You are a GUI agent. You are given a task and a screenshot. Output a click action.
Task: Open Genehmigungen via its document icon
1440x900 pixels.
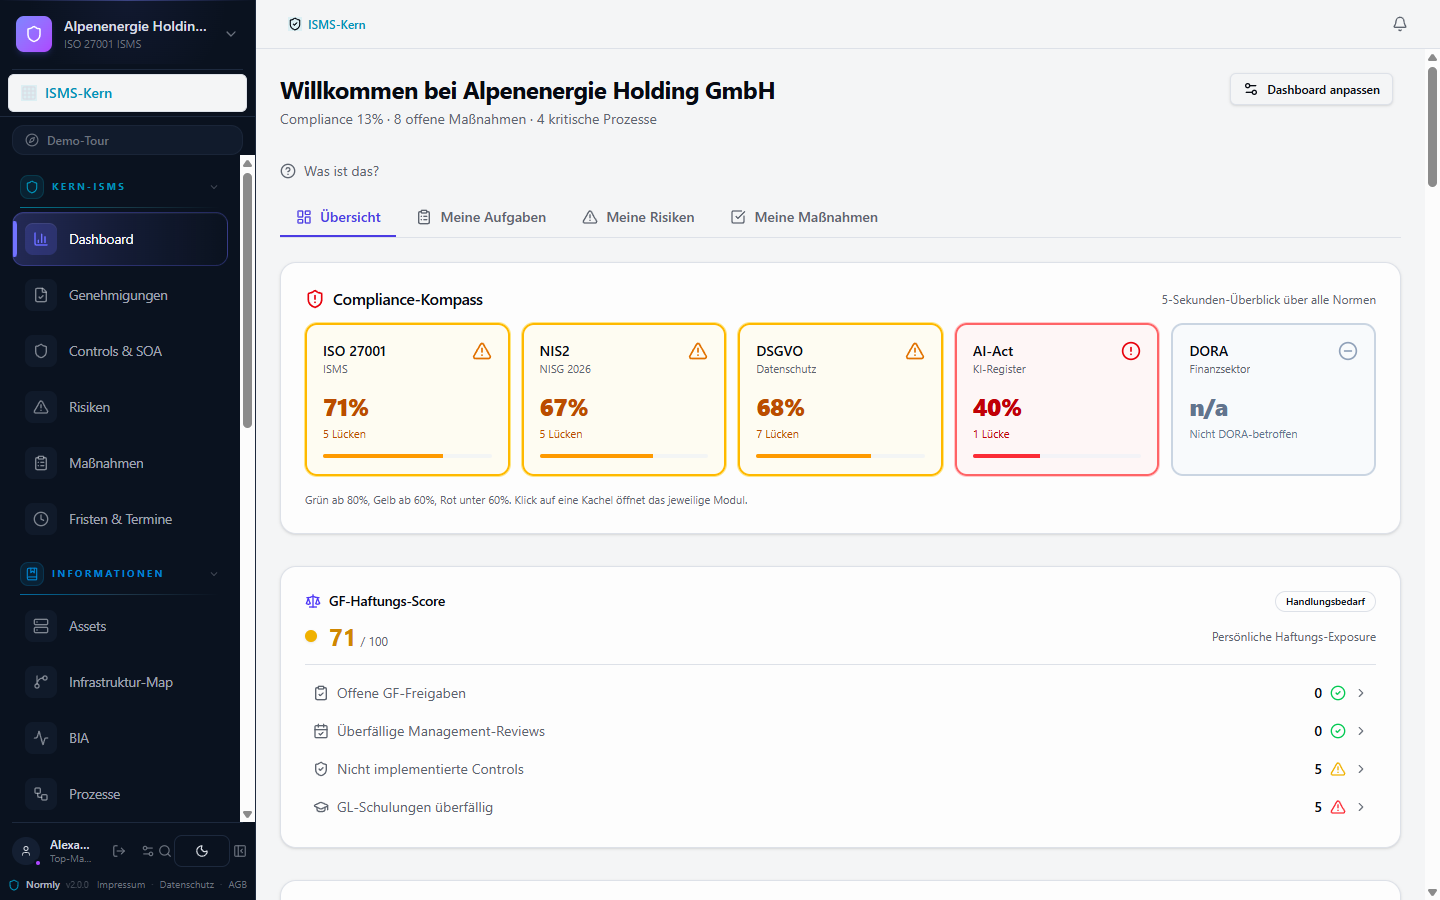[41, 295]
